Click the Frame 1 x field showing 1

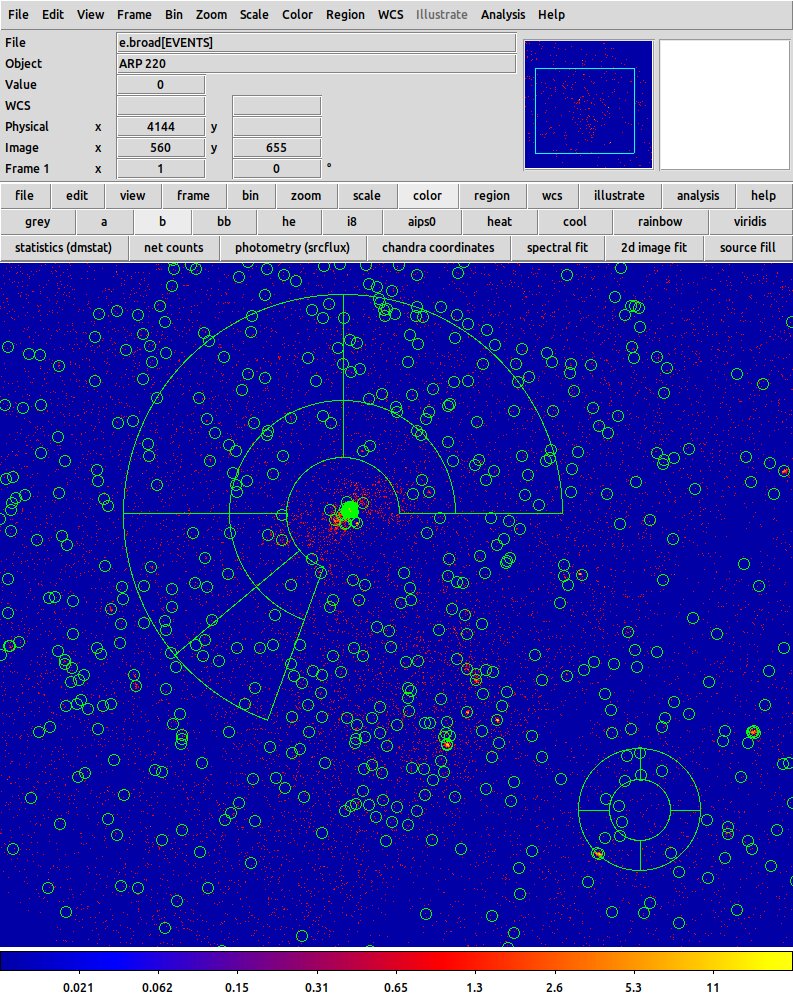tap(161, 168)
